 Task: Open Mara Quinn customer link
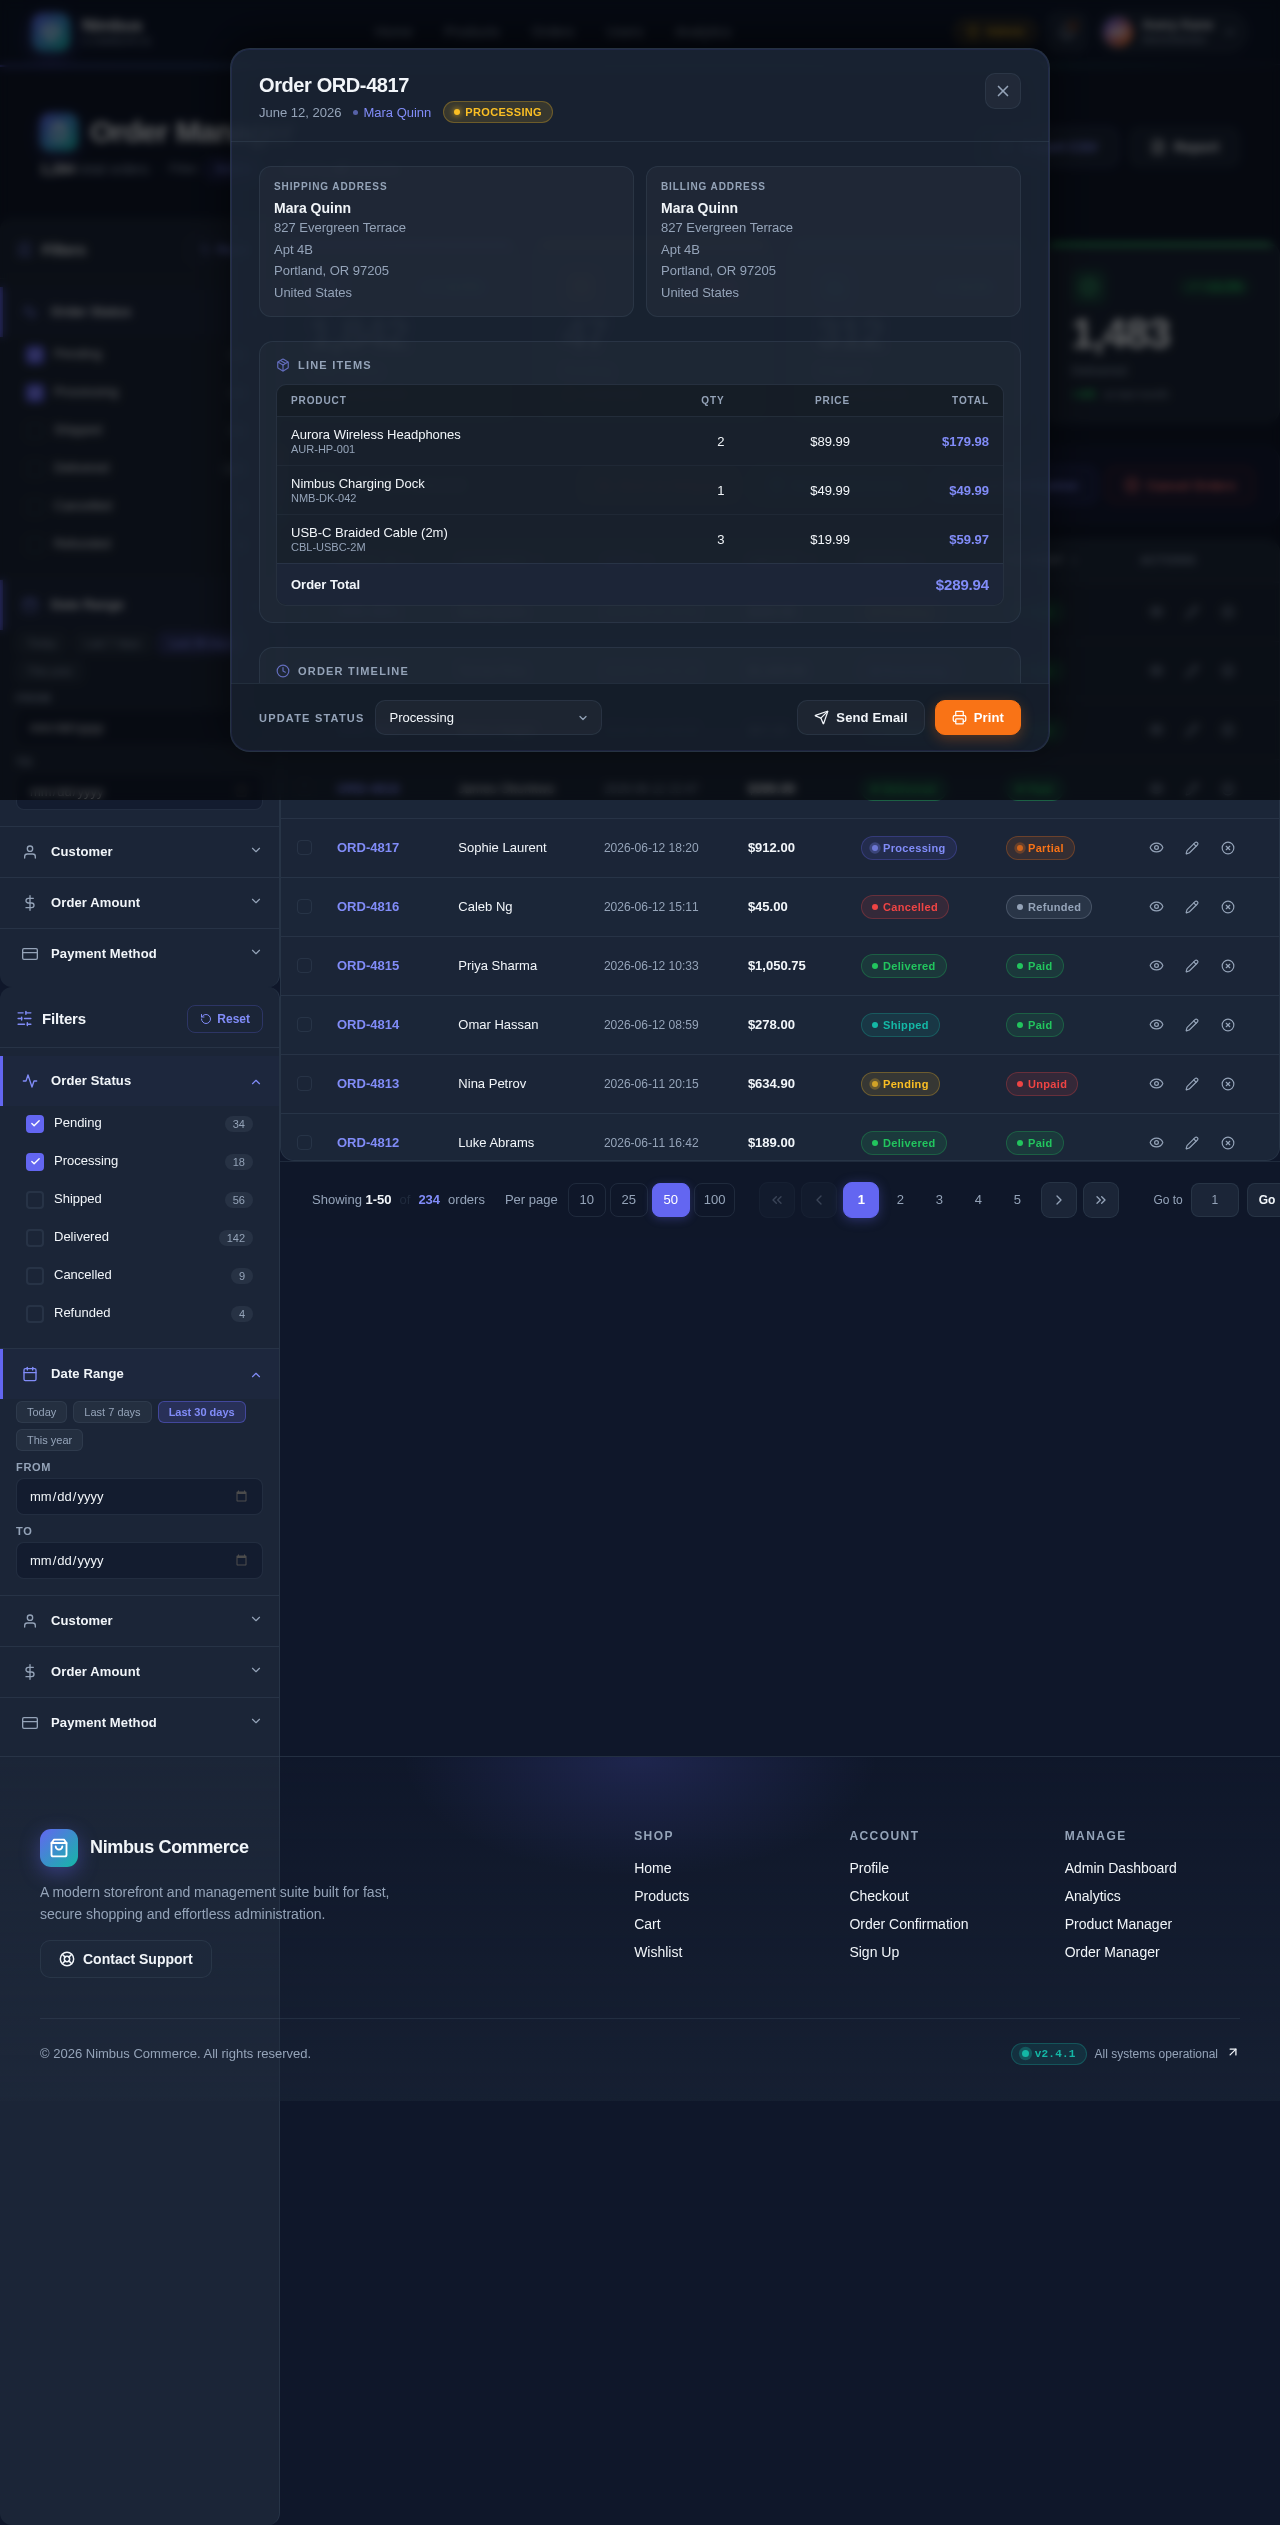click(397, 113)
